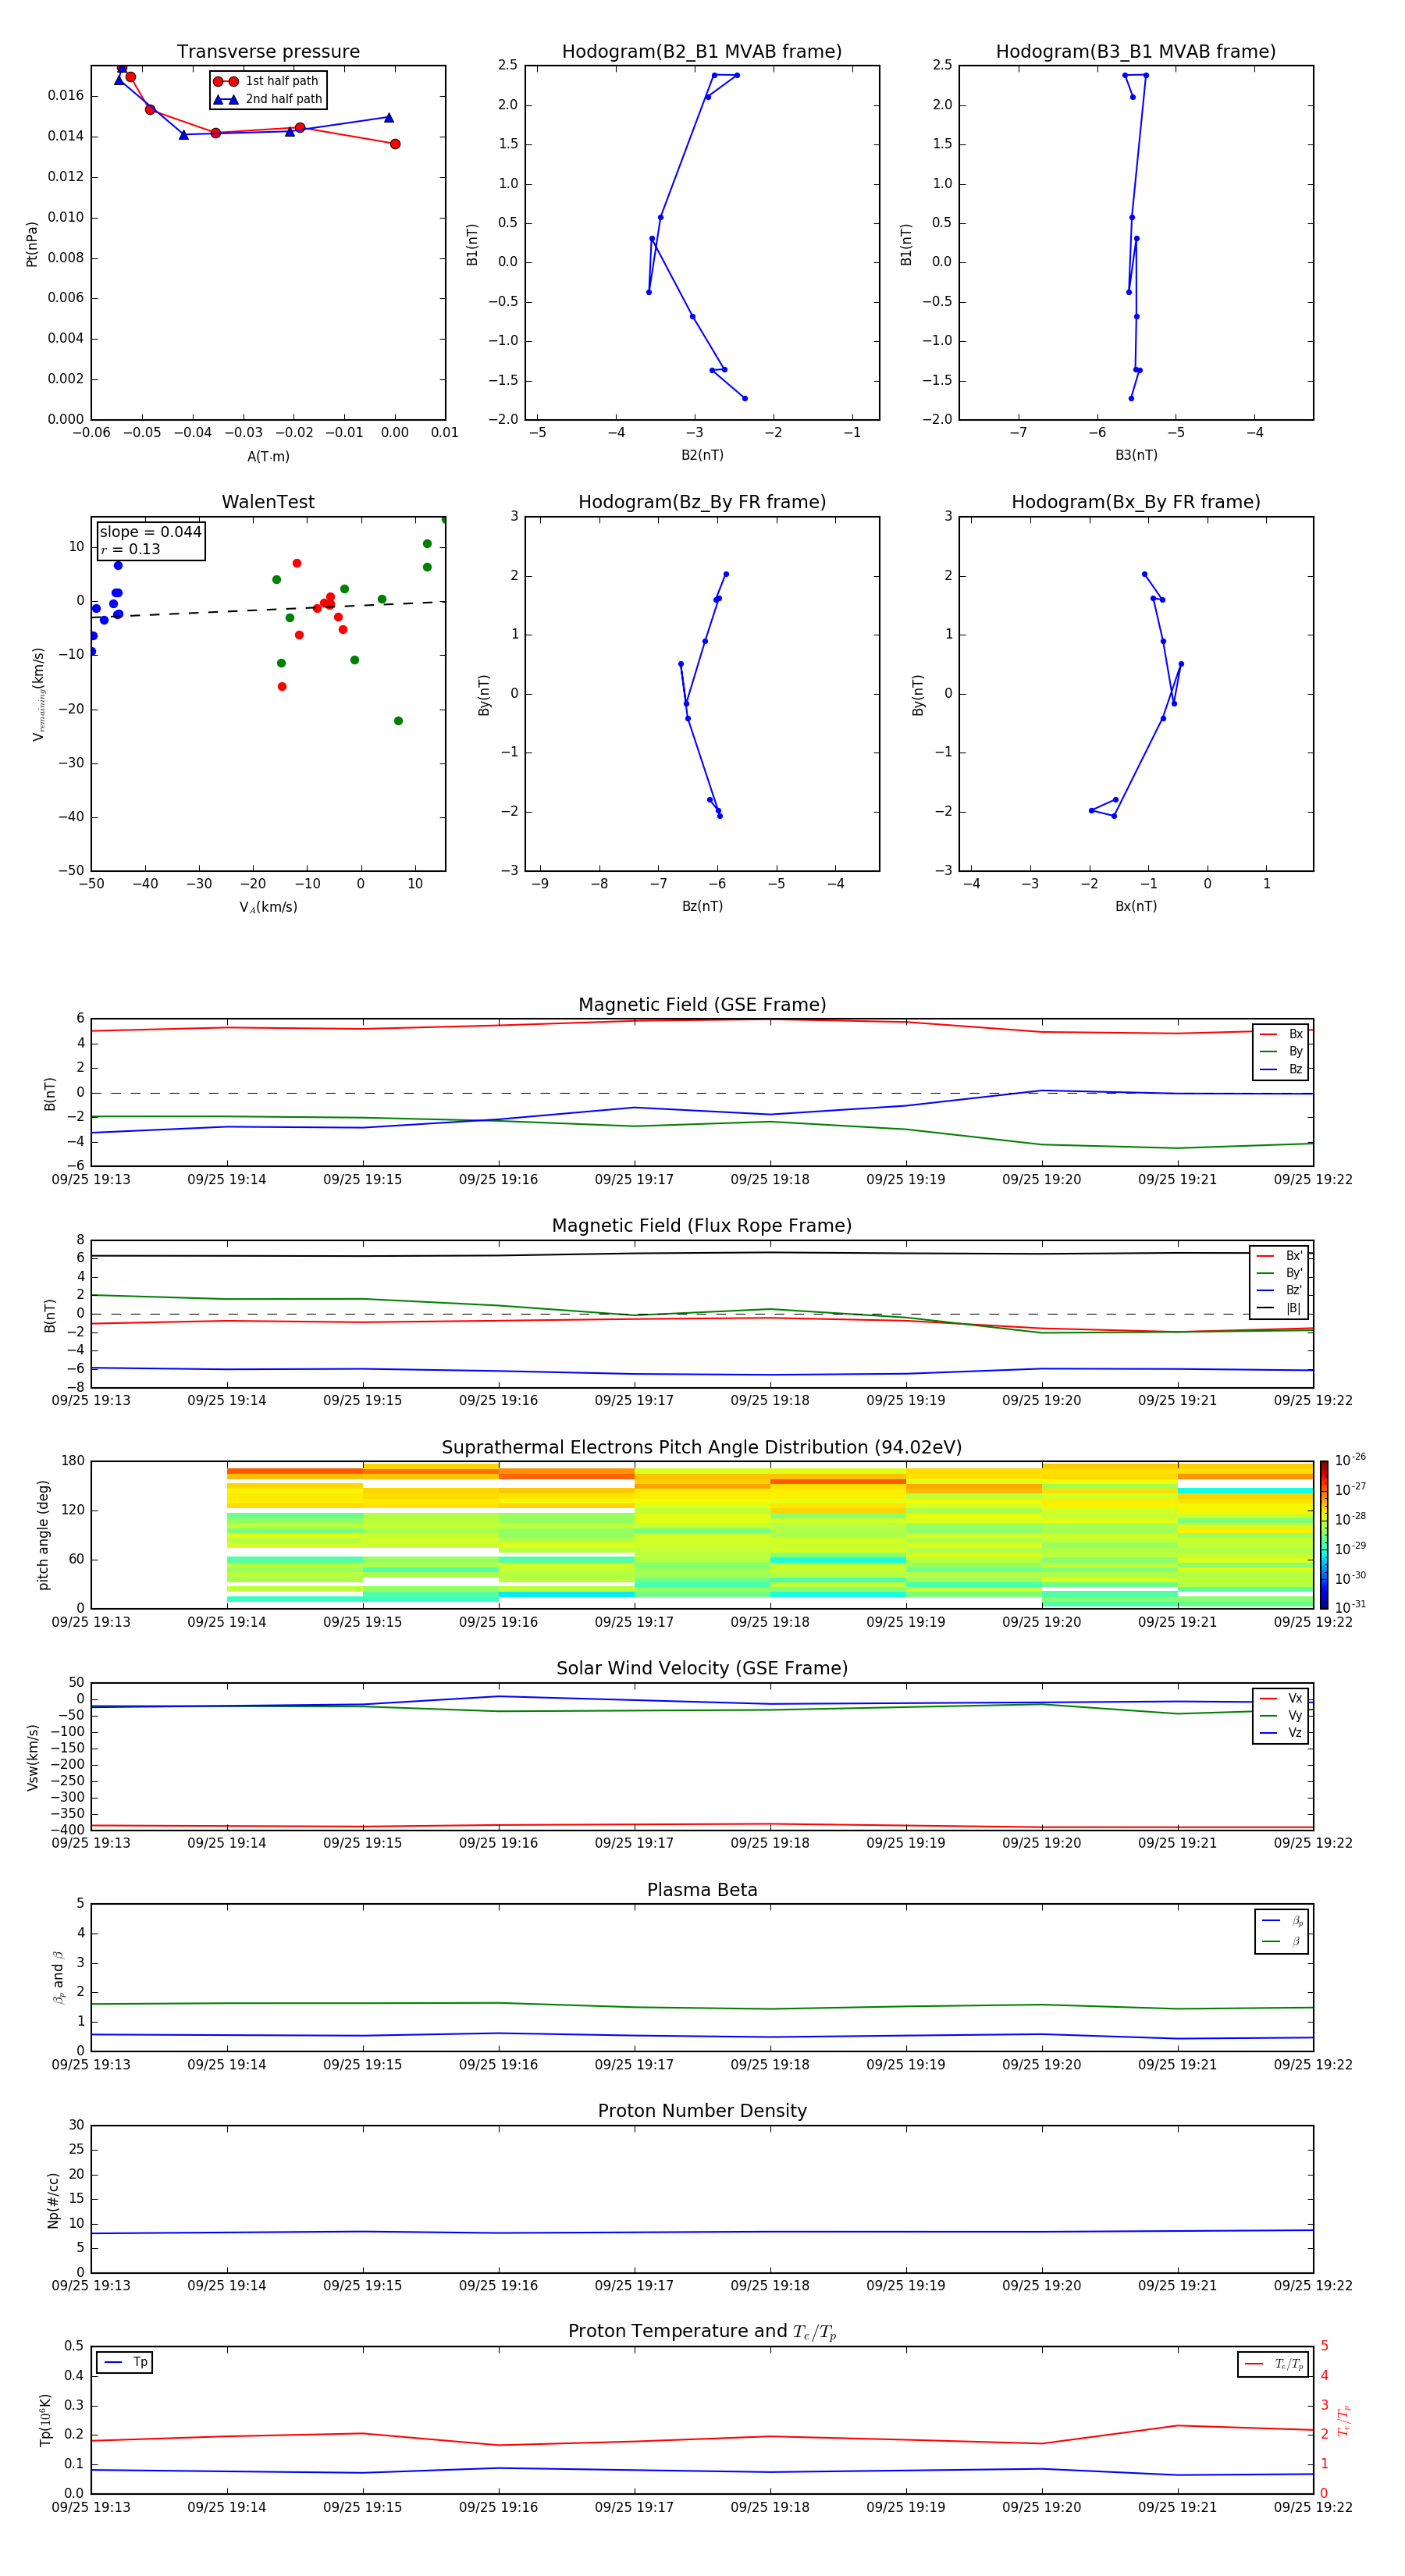Select the By' entry in flux rope legend
The width and height of the screenshot is (1405, 2576).
pos(1279,1273)
